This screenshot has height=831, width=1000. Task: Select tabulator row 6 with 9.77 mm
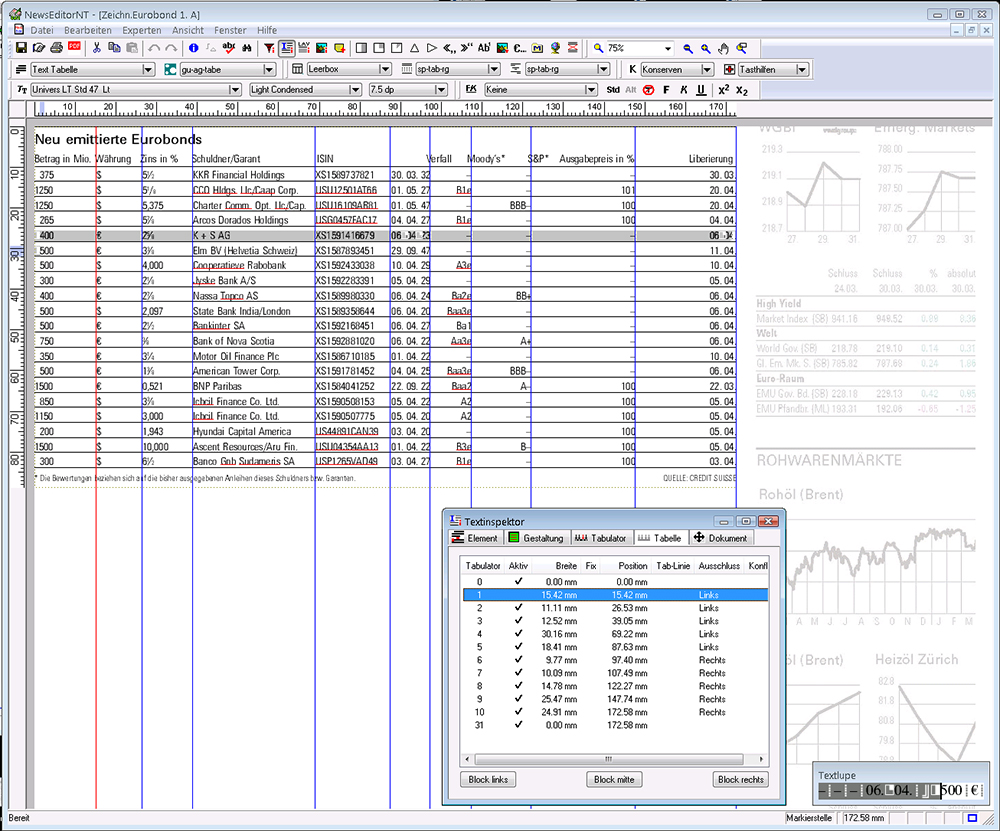point(615,660)
